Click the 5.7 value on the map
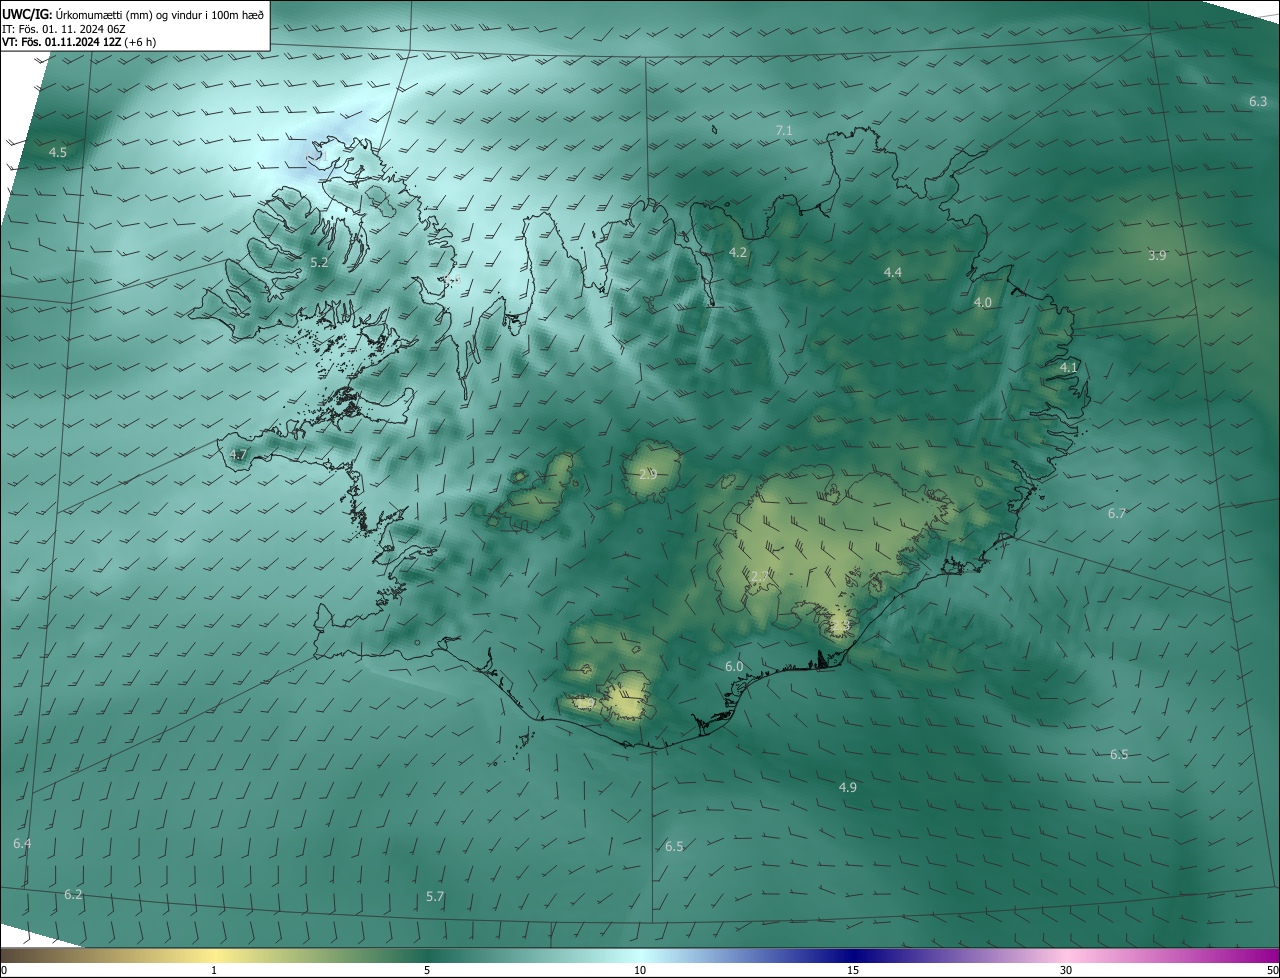 point(435,896)
